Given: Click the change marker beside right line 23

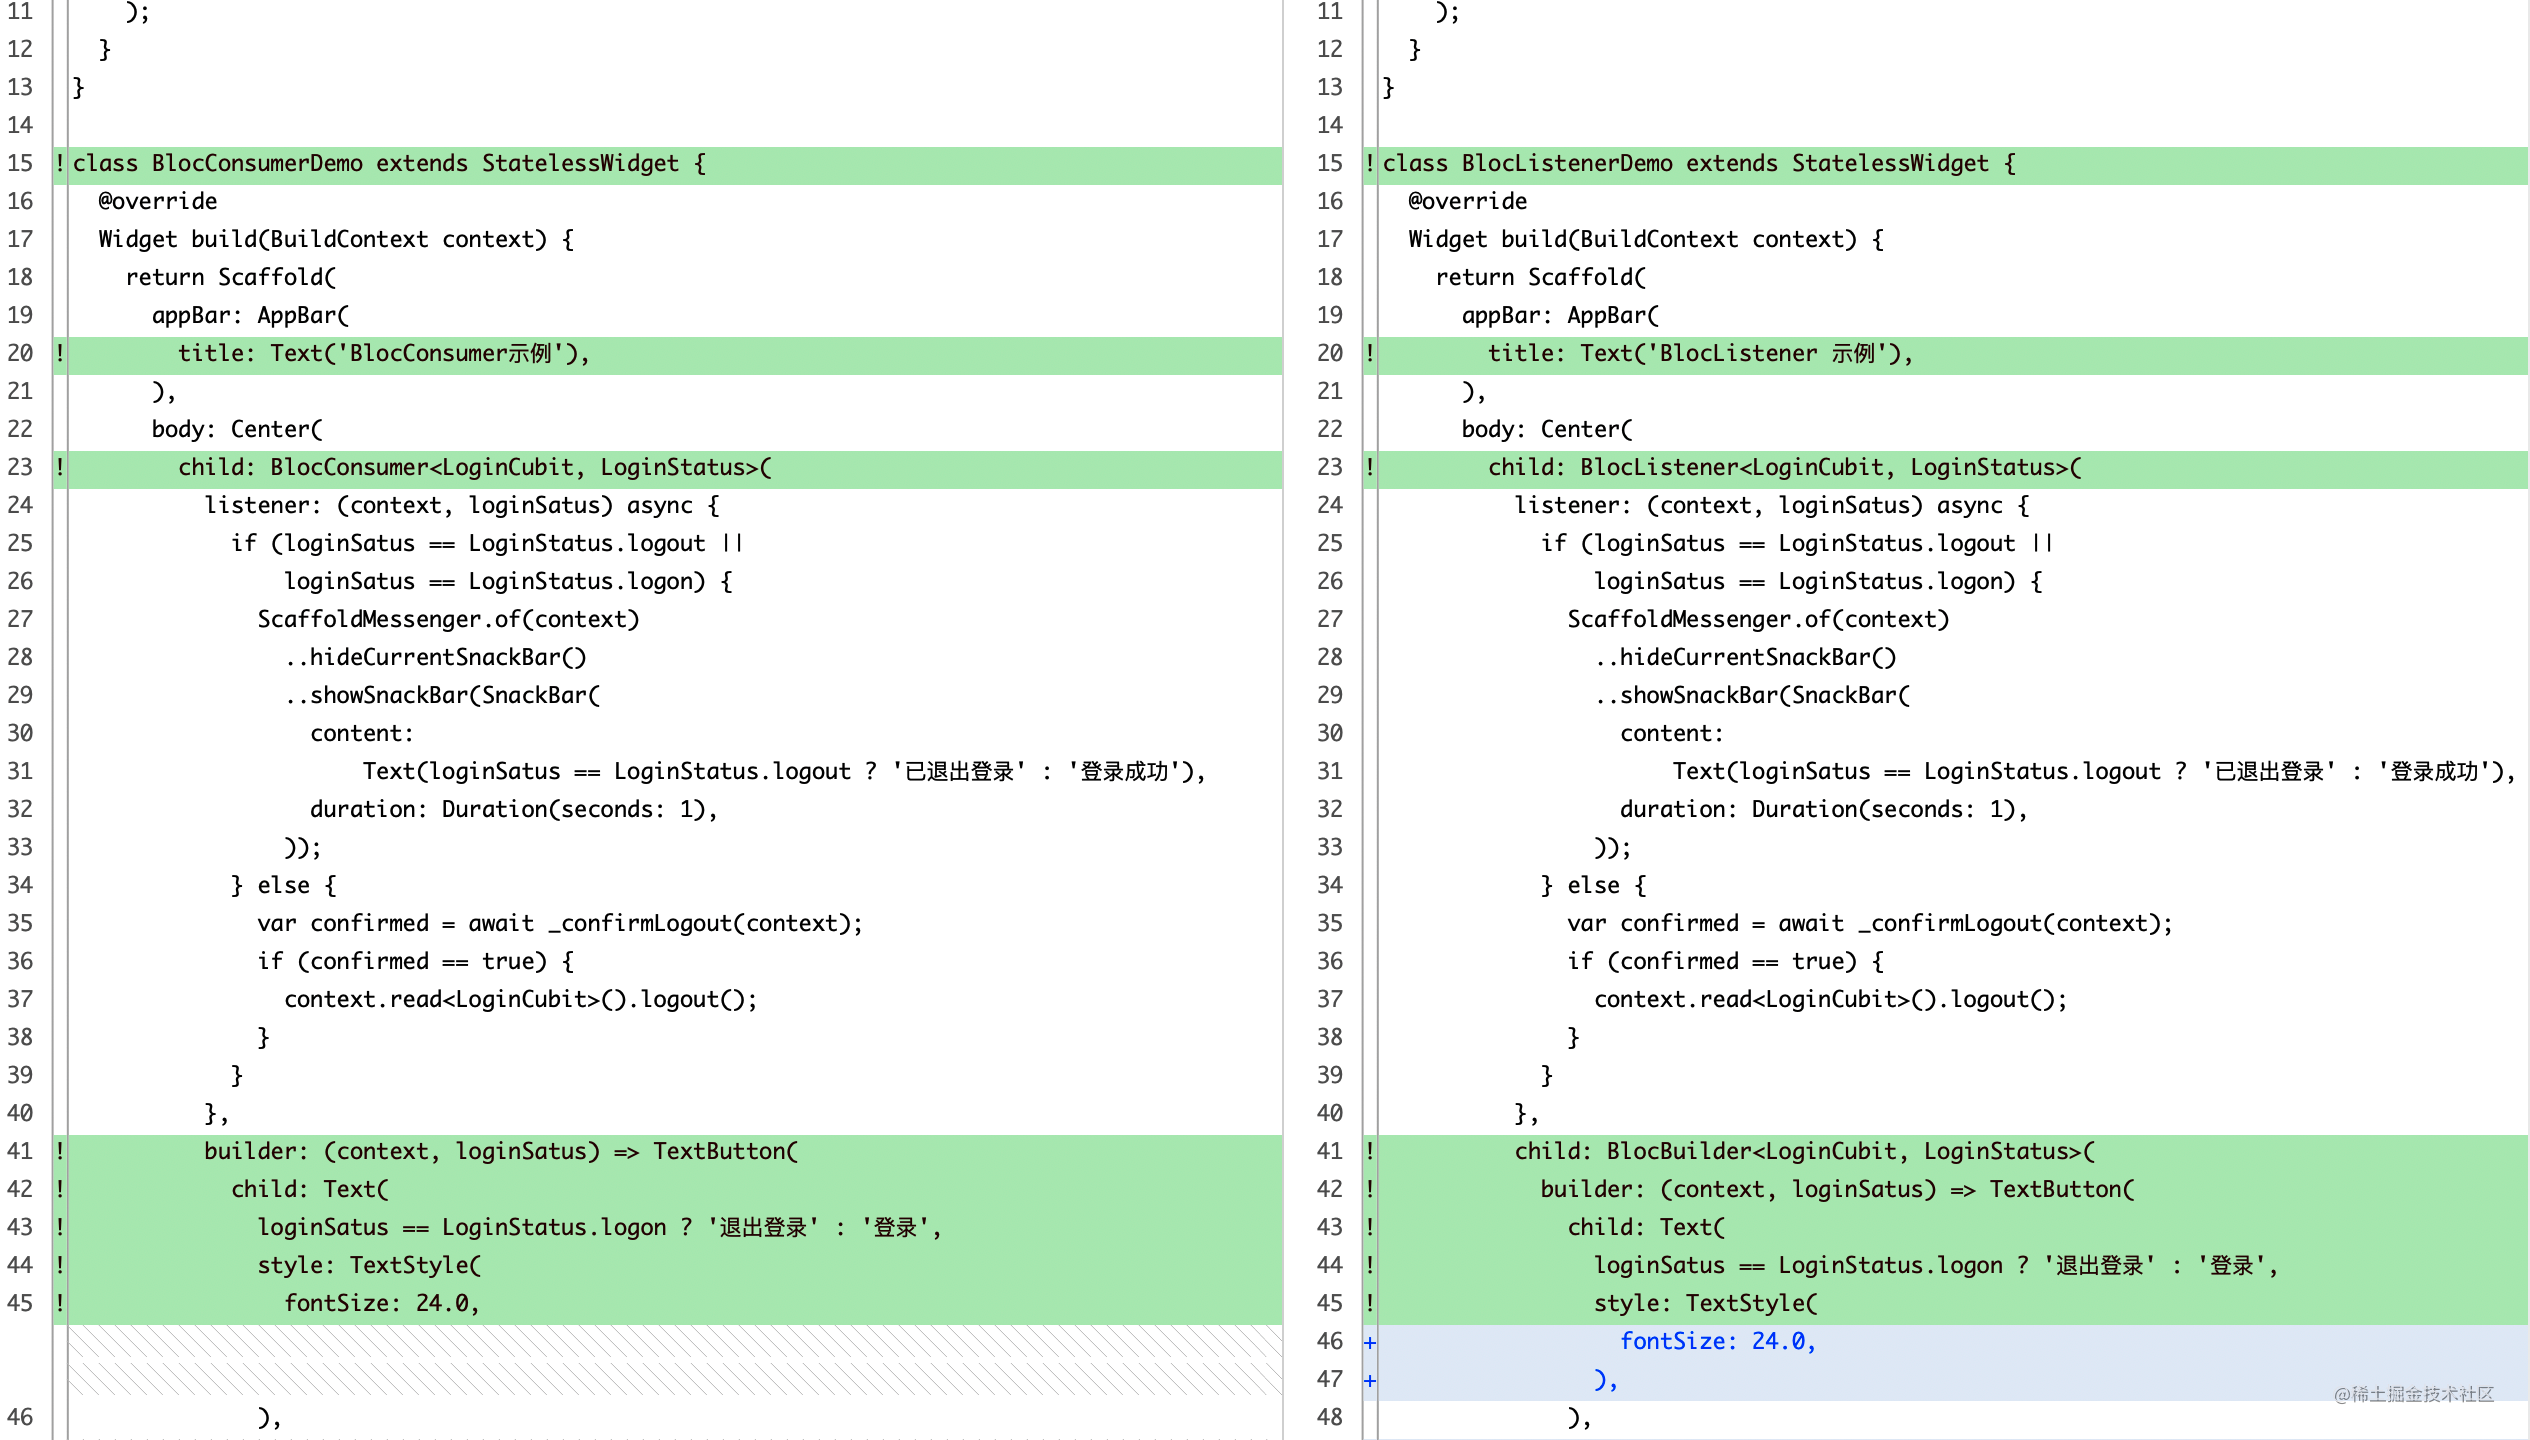Looking at the screenshot, I should [1370, 467].
